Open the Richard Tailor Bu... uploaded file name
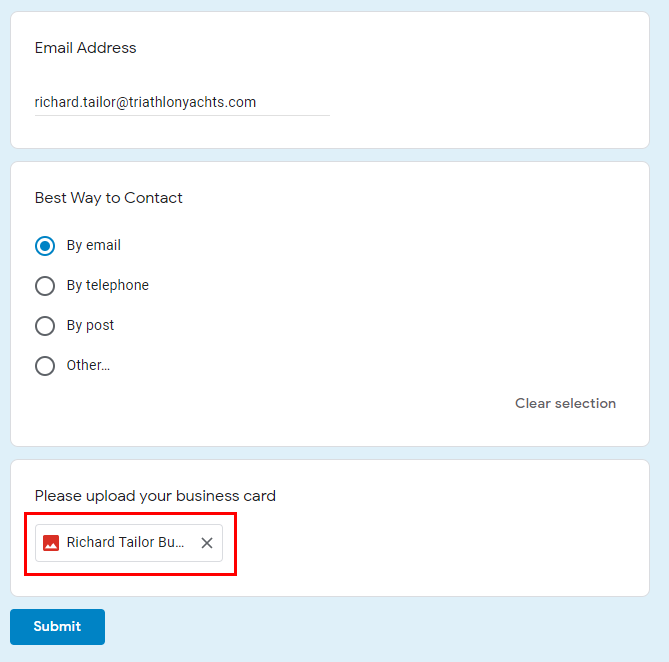The image size is (669, 662). pyautogui.click(x=125, y=542)
